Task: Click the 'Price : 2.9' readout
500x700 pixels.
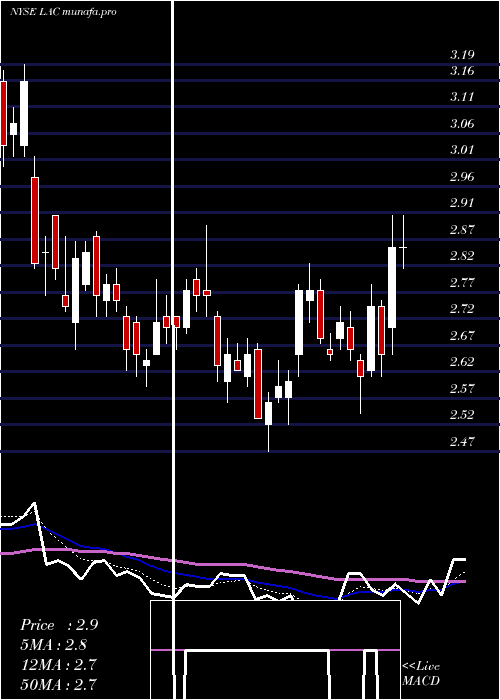Action: point(58,625)
